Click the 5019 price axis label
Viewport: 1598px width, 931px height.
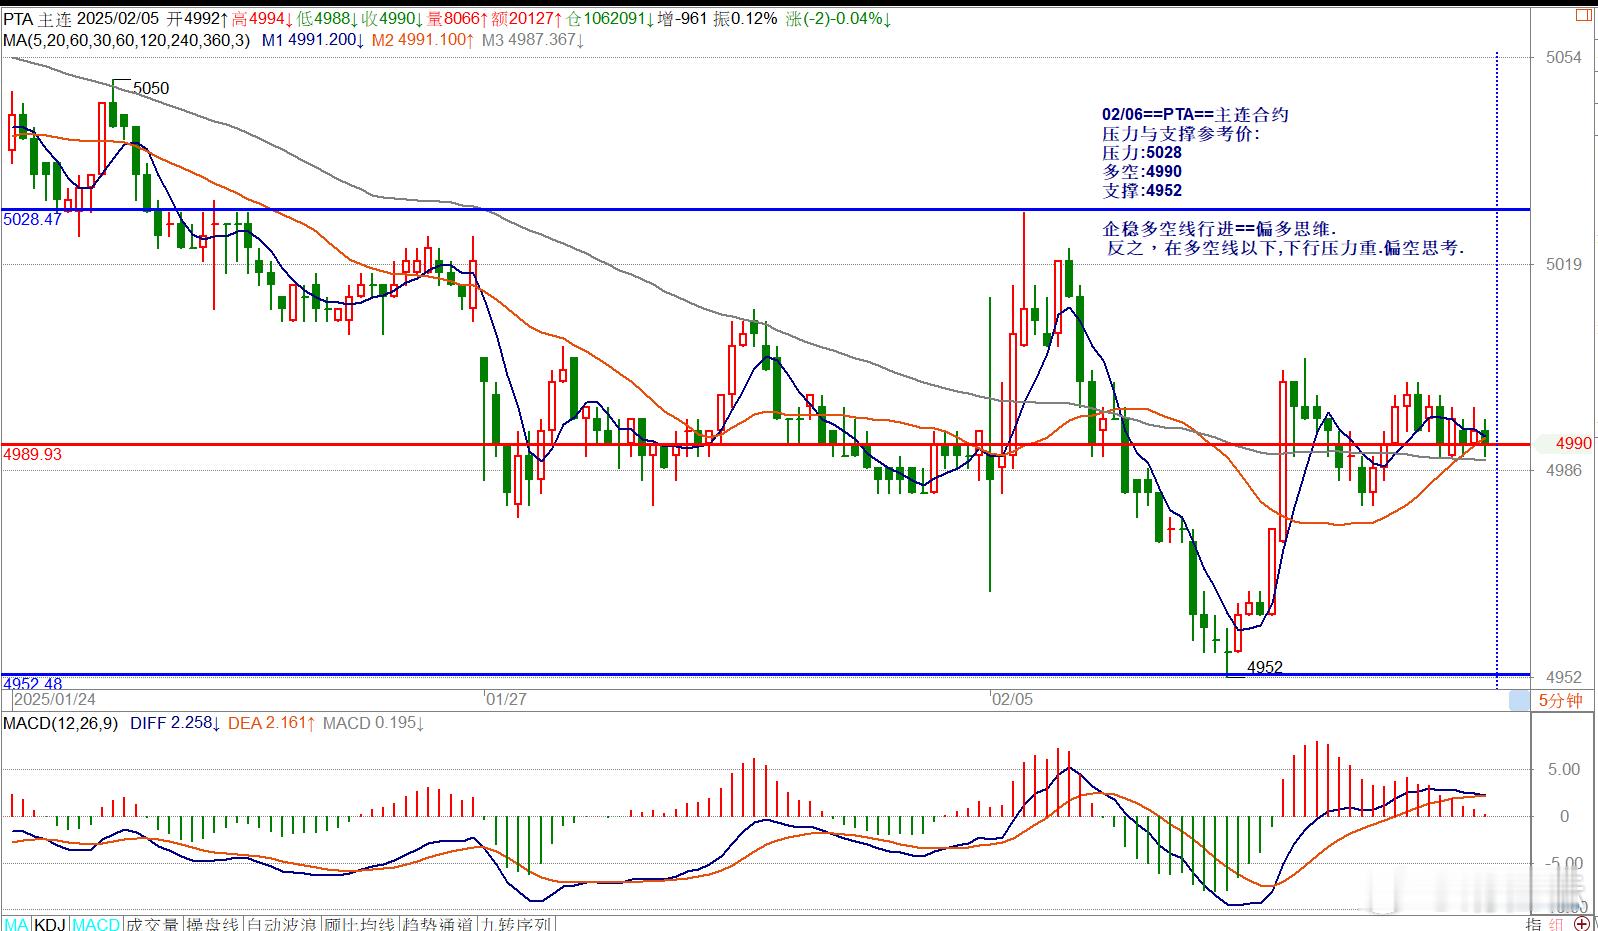coord(1563,264)
